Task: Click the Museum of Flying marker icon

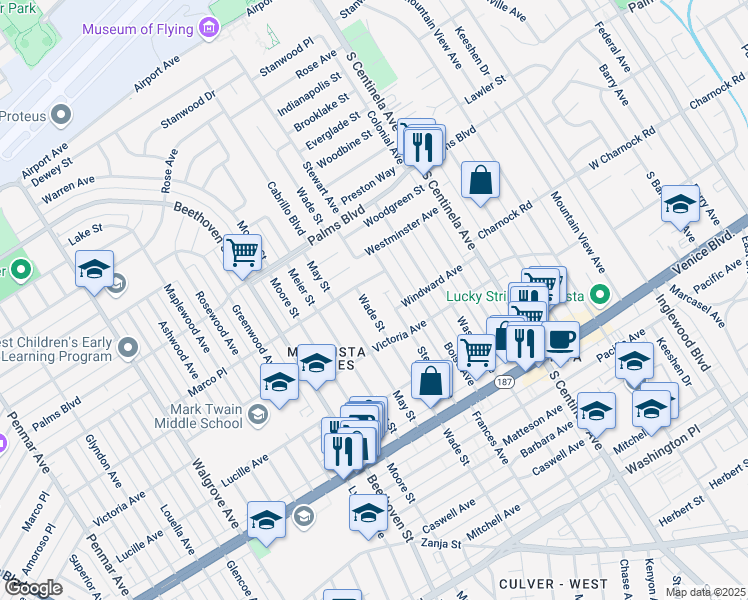Action: tap(208, 28)
